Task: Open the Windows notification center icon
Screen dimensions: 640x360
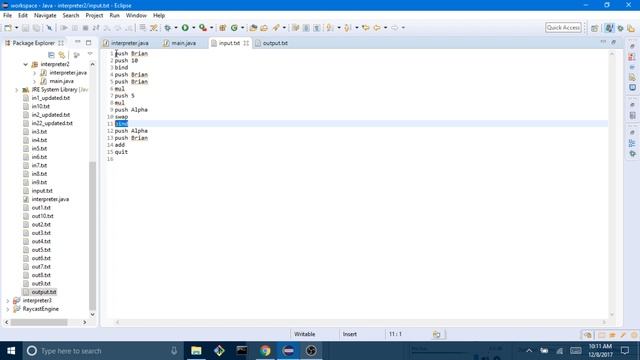Action: coord(625,351)
